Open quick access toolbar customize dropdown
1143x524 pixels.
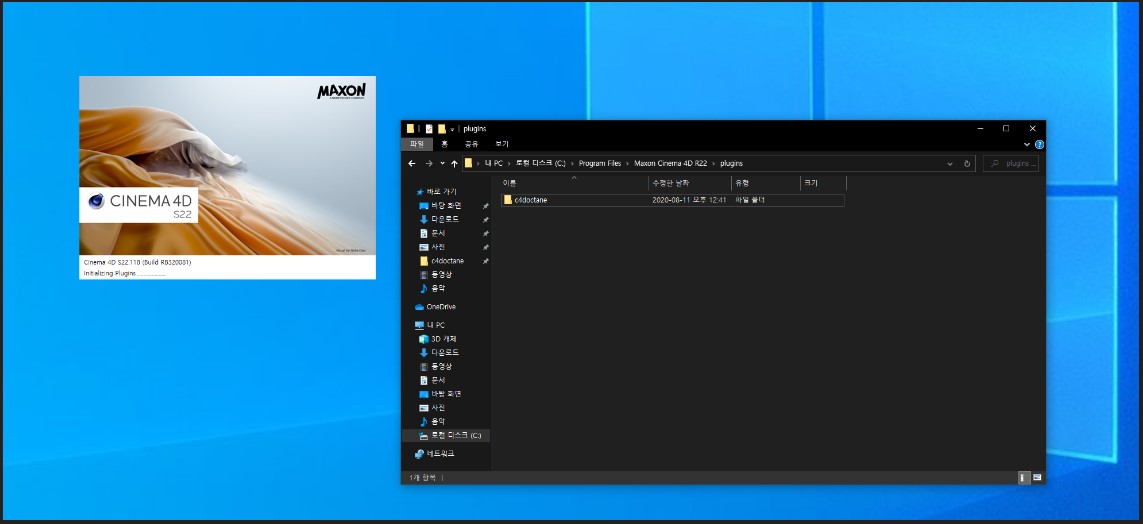(452, 129)
